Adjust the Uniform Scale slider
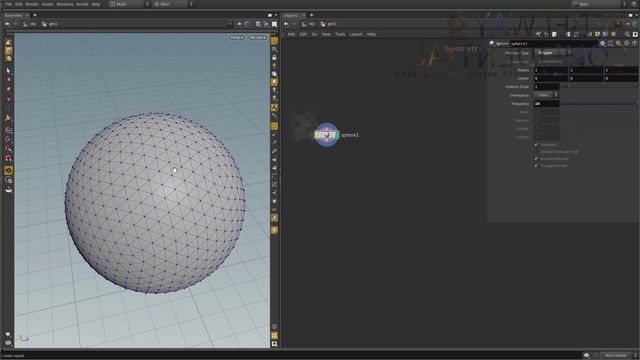 click(599, 87)
